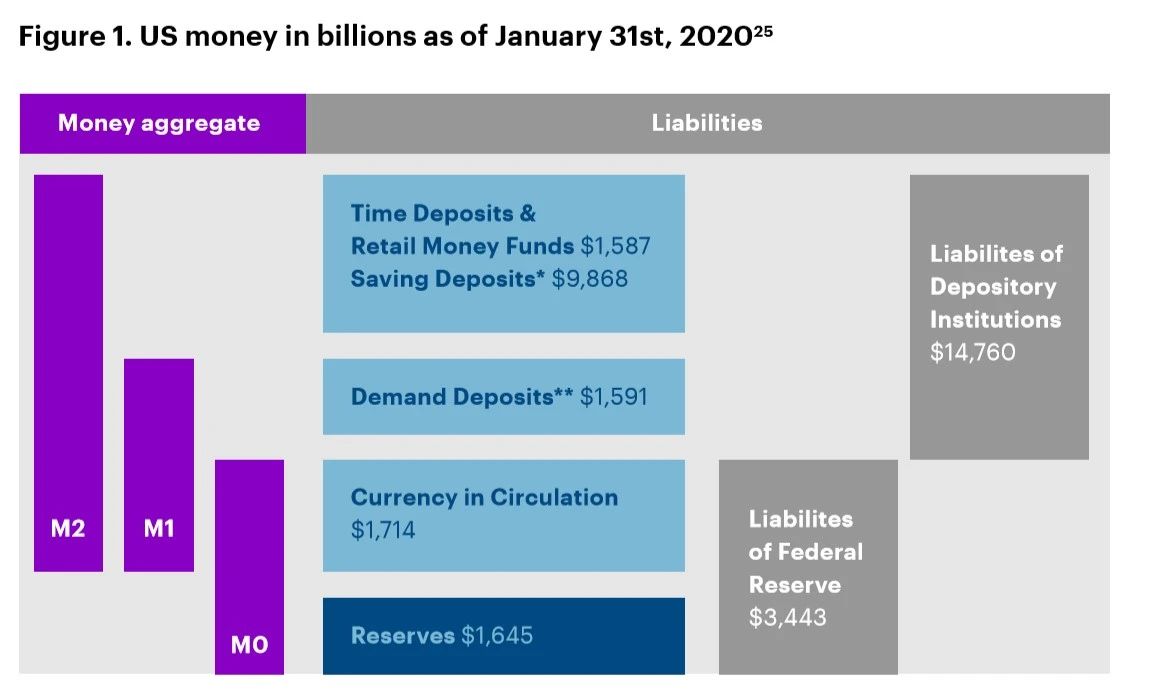Viewport: 1165px width, 694px height.
Task: Click the Time Deposits & Retail Money Funds text
Action: [x=461, y=230]
